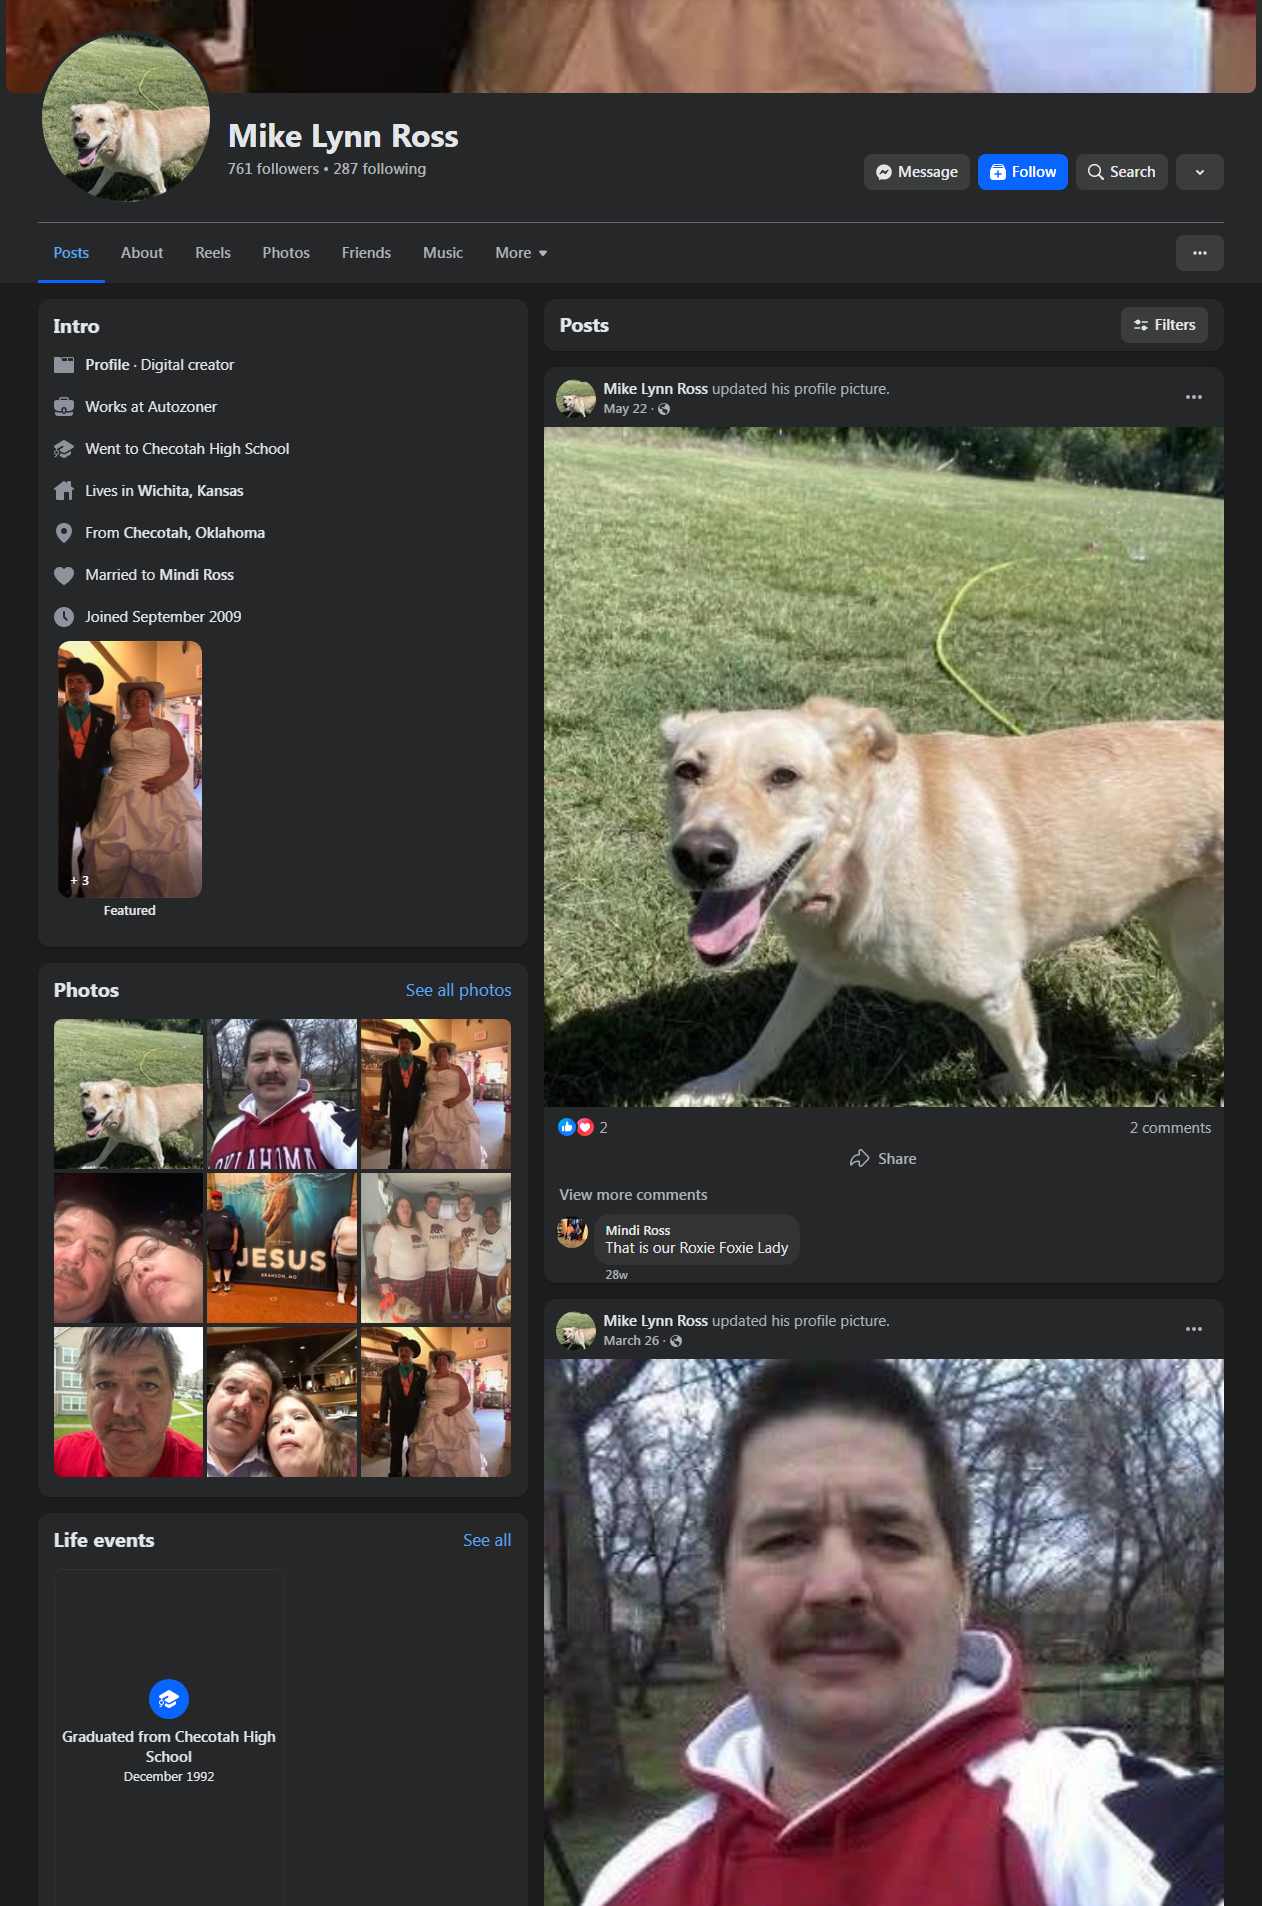1262x1906 pixels.
Task: Open the JESUS poster photo thumbnail
Action: [282, 1248]
